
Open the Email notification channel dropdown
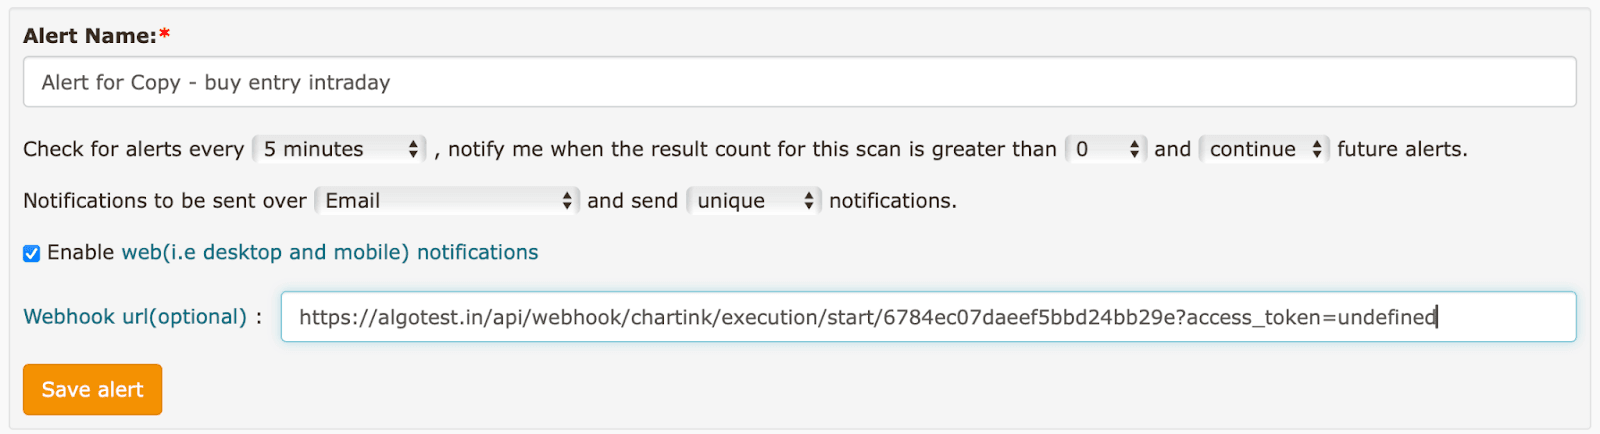tap(440, 201)
